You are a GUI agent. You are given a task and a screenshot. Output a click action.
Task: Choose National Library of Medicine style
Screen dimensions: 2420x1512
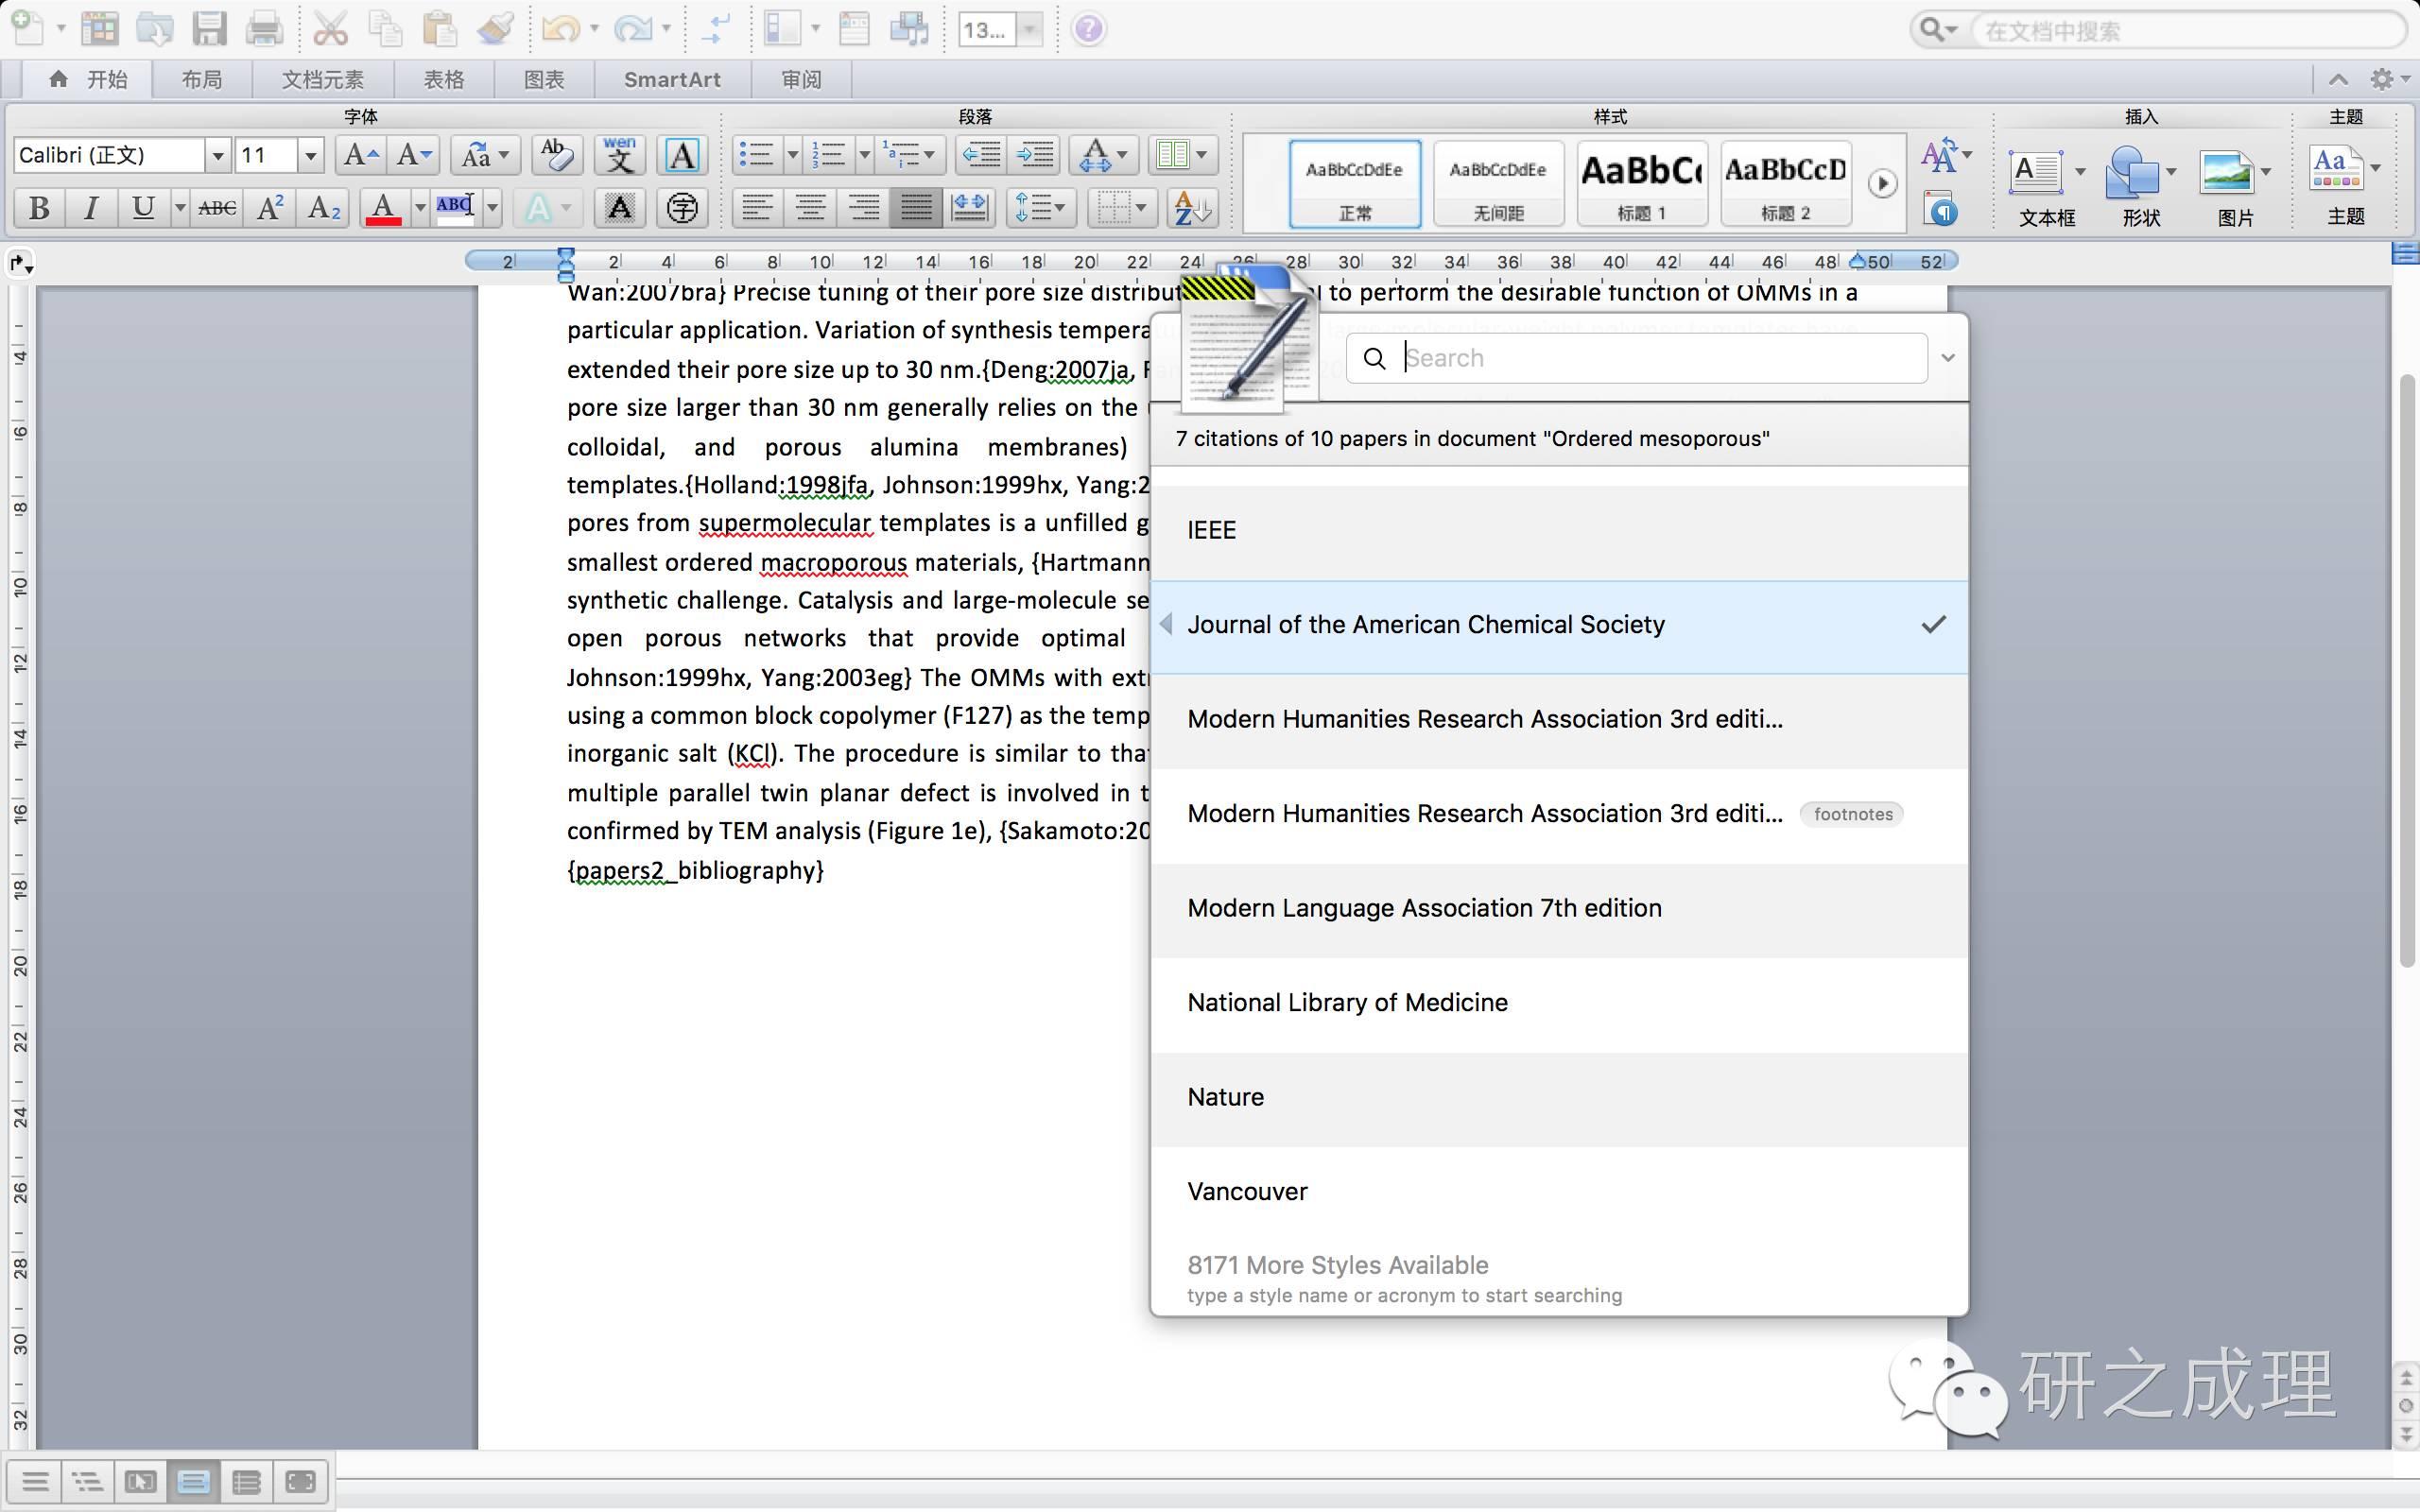pyautogui.click(x=1559, y=1003)
